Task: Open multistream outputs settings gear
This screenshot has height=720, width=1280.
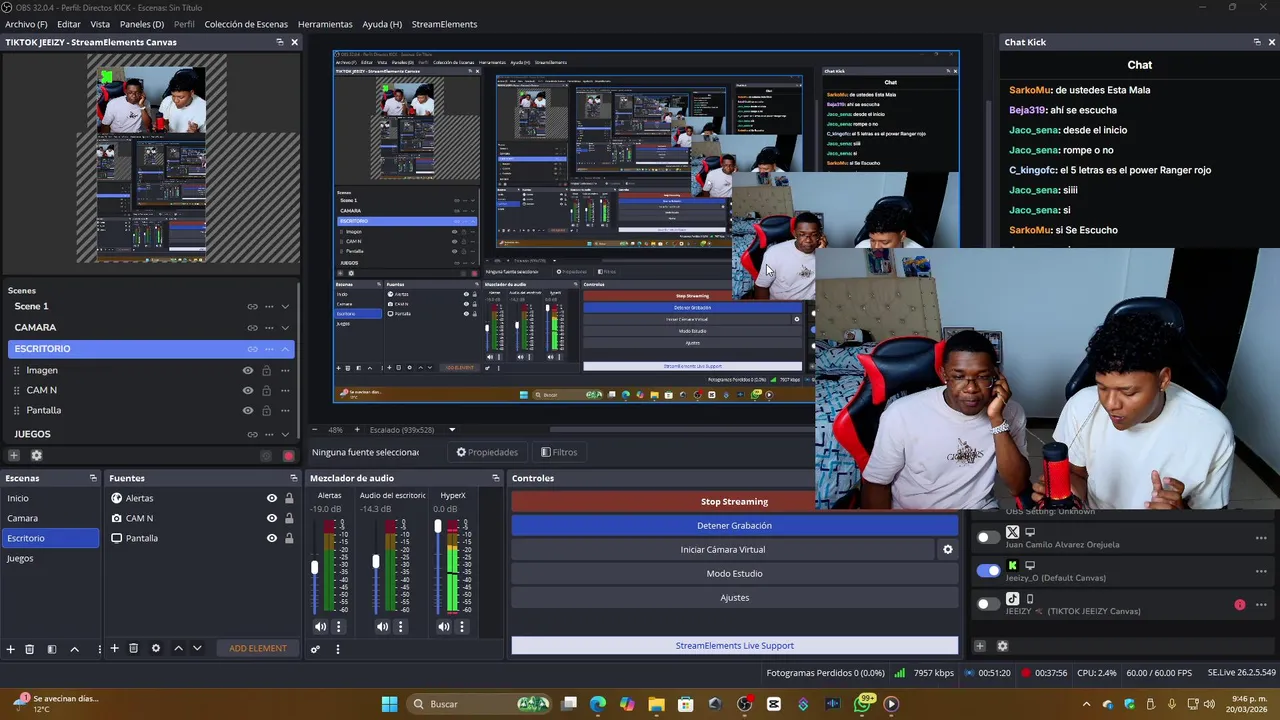Action: pyautogui.click(x=1003, y=647)
